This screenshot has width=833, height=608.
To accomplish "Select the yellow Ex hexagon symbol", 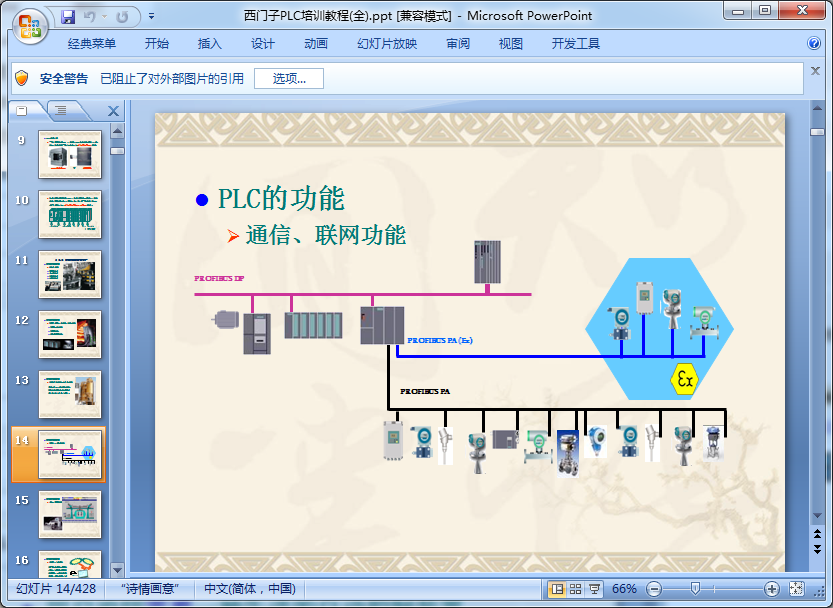I will pyautogui.click(x=684, y=379).
